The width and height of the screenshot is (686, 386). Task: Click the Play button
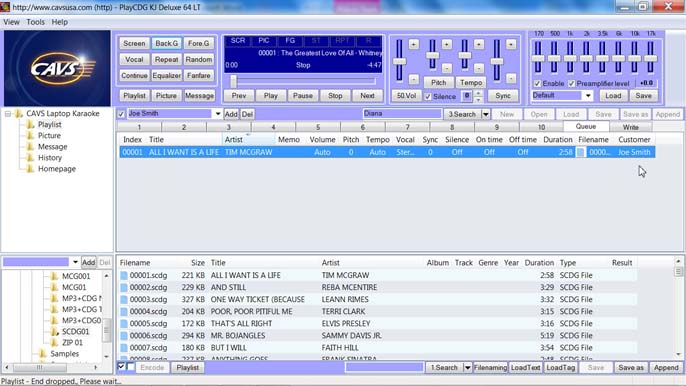point(270,95)
